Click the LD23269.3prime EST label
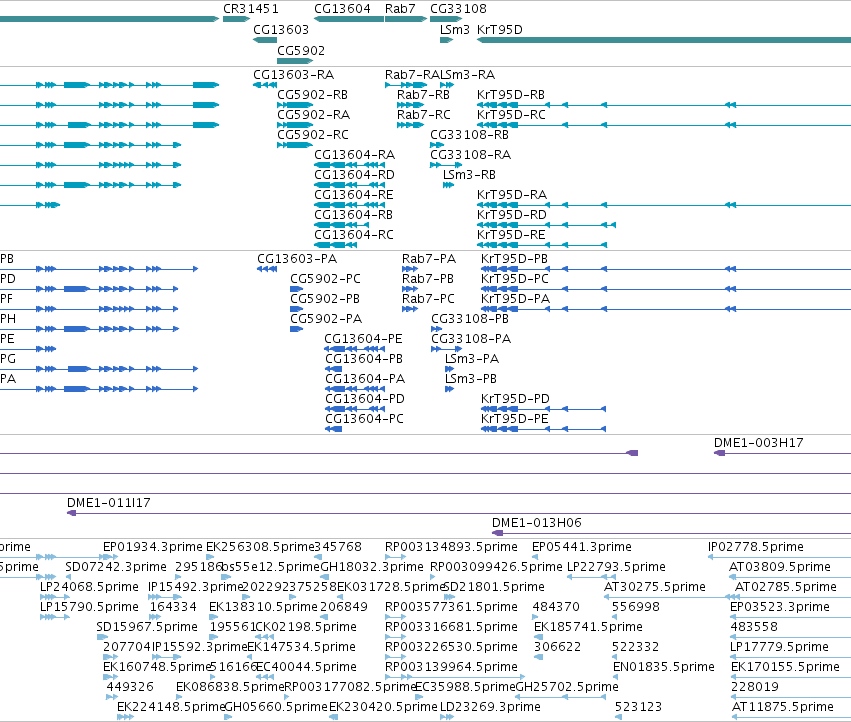Screen dimensions: 851x722 490,706
